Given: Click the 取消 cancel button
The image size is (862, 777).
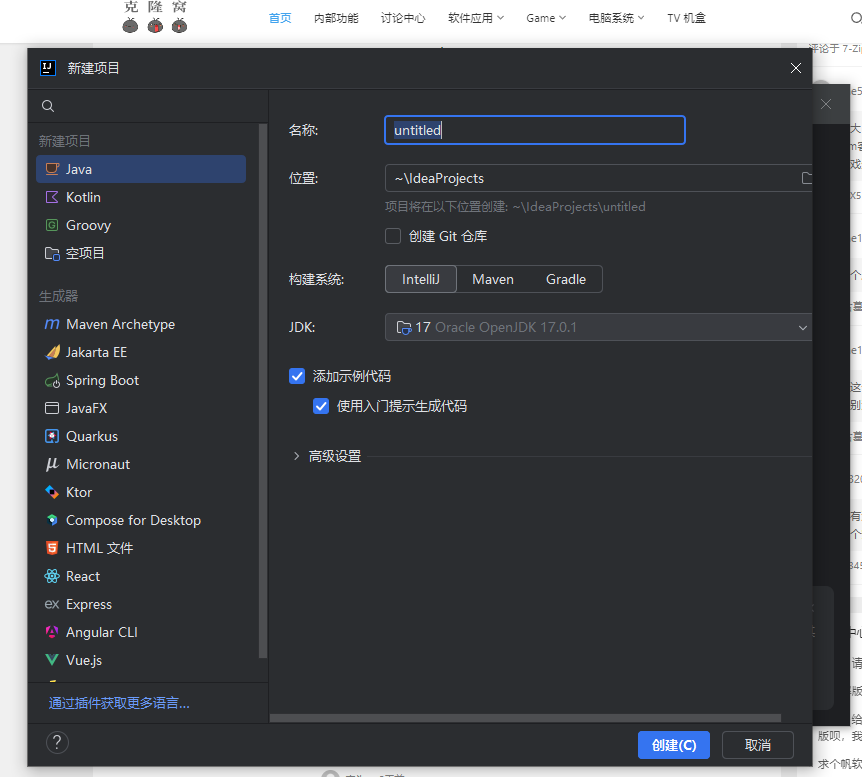Looking at the screenshot, I should click(758, 745).
